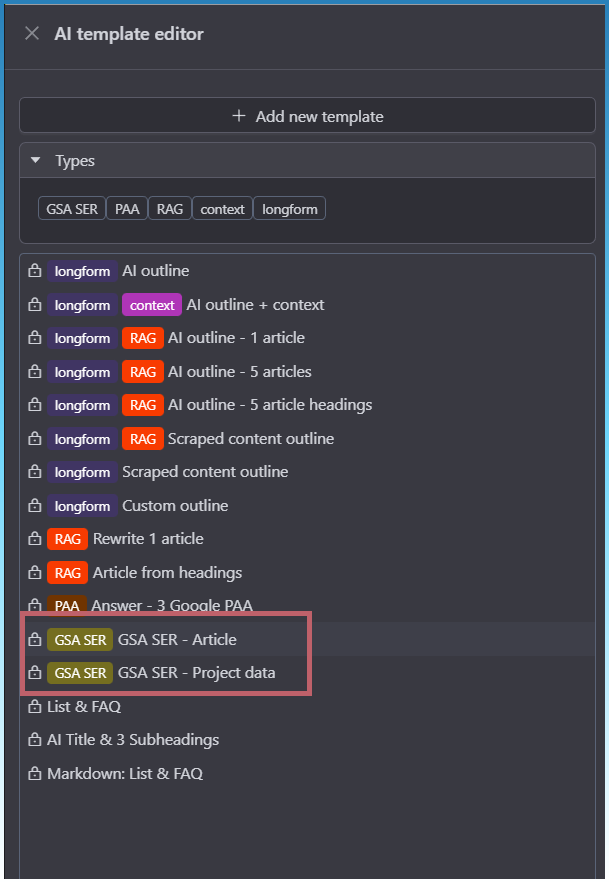Image resolution: width=609 pixels, height=883 pixels.
Task: Close the AI template editor panel
Action: 32,34
